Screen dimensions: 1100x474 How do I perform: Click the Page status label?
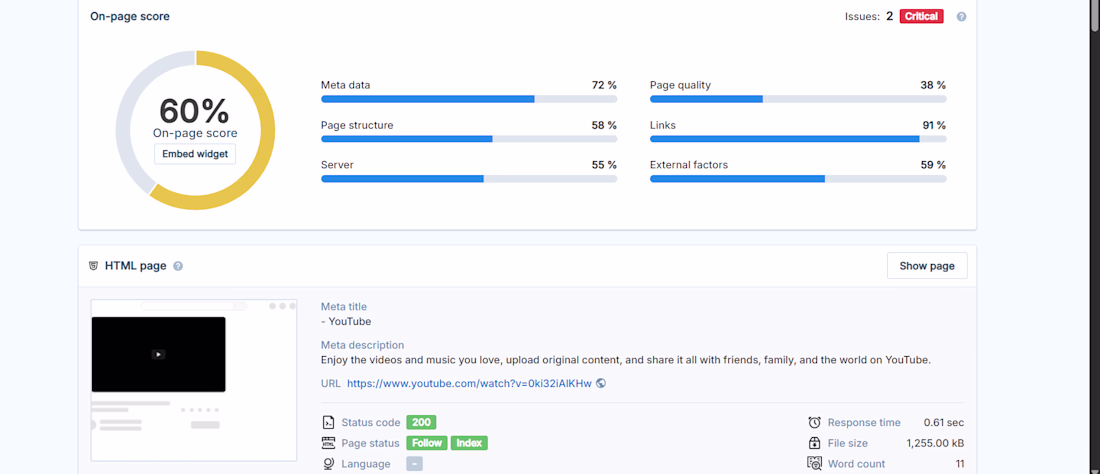coord(370,443)
